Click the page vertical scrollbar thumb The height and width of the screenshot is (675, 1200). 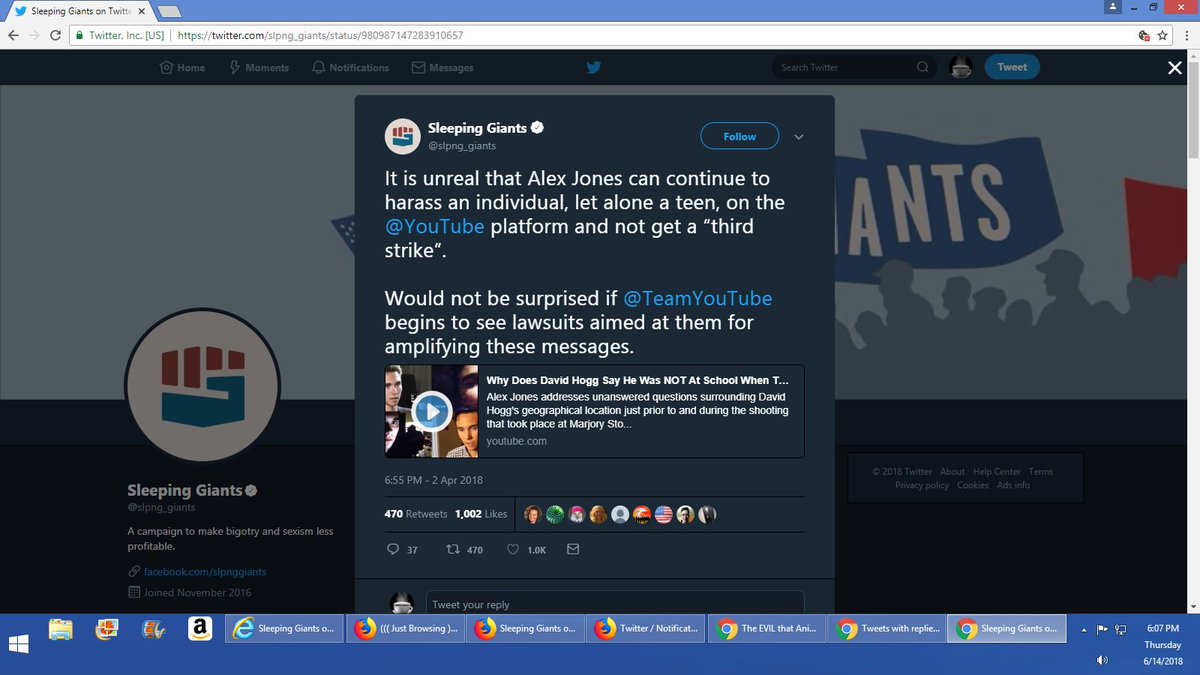(1192, 112)
